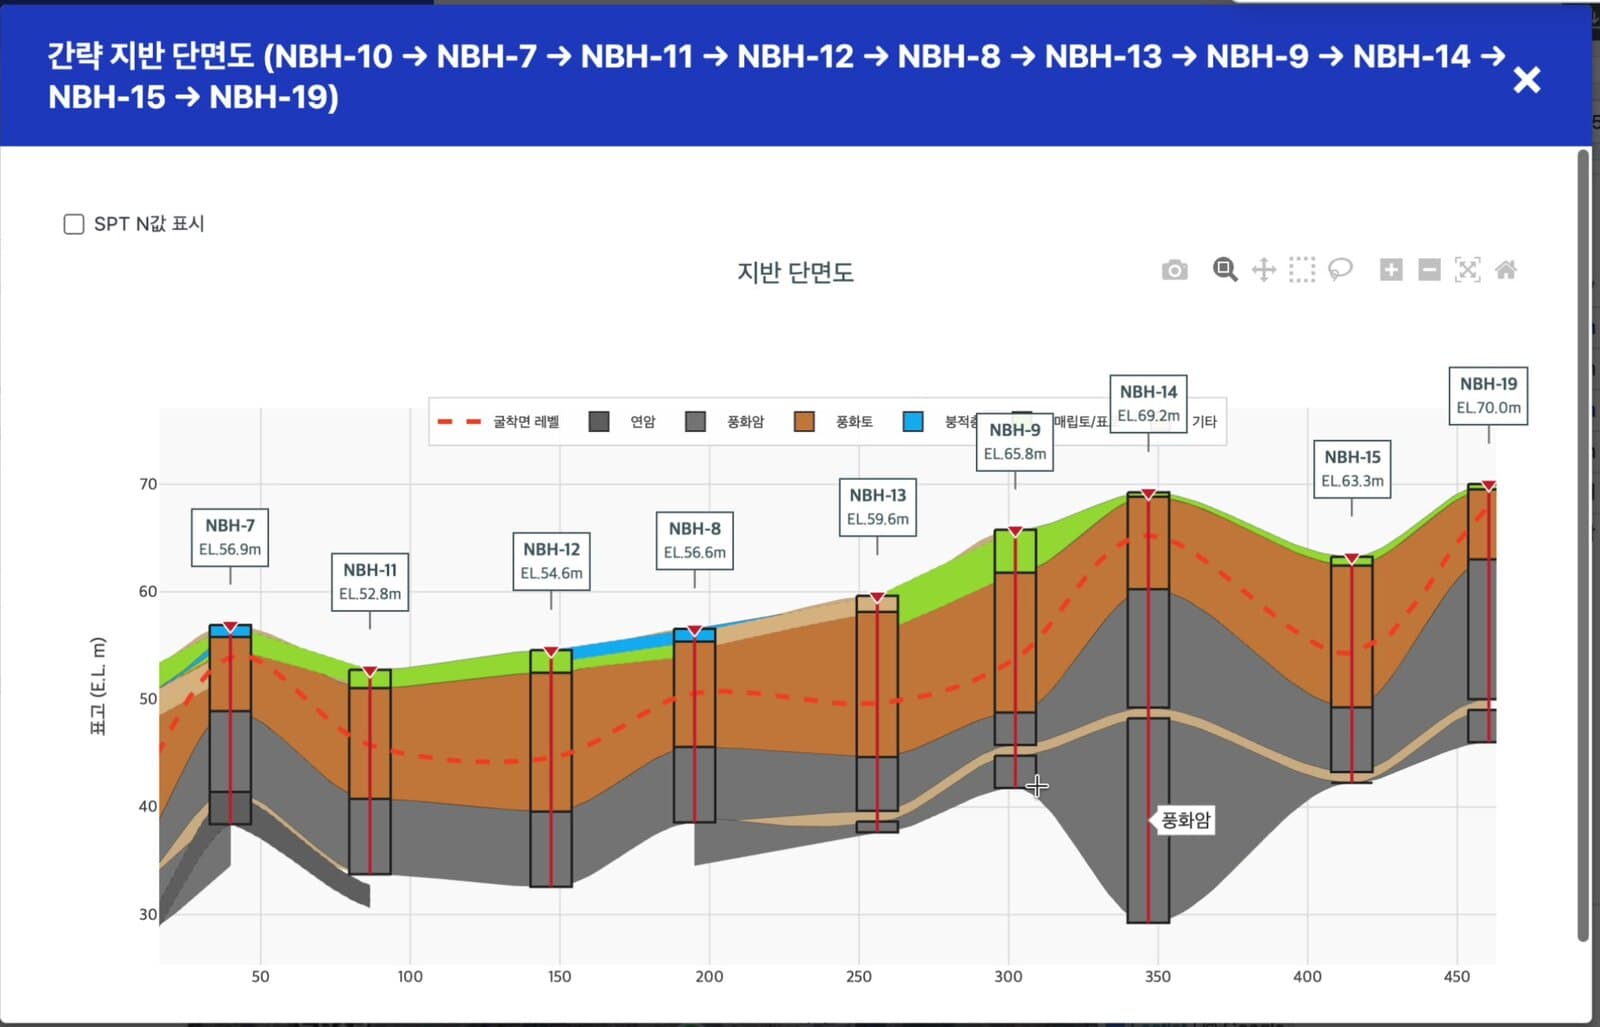1600x1027 pixels.
Task: Zoom out with minus icon
Action: coord(1430,270)
